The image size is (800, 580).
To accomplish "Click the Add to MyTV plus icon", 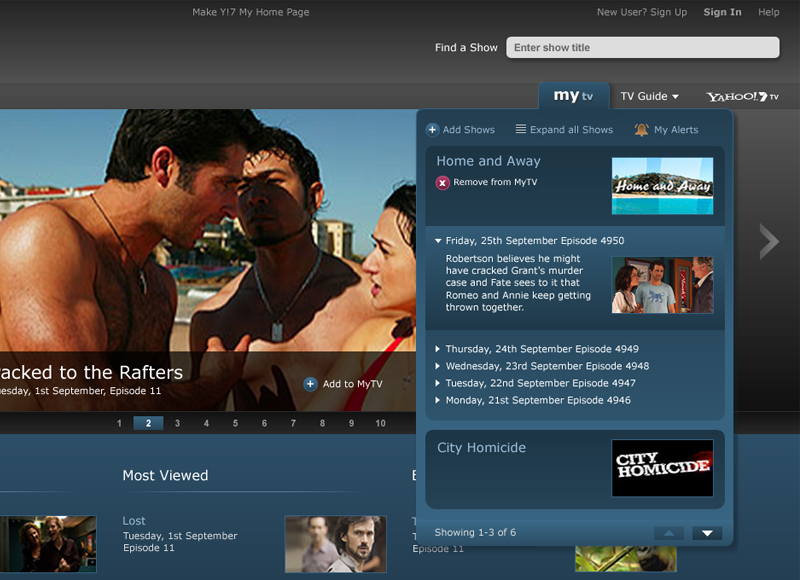I will (x=310, y=383).
